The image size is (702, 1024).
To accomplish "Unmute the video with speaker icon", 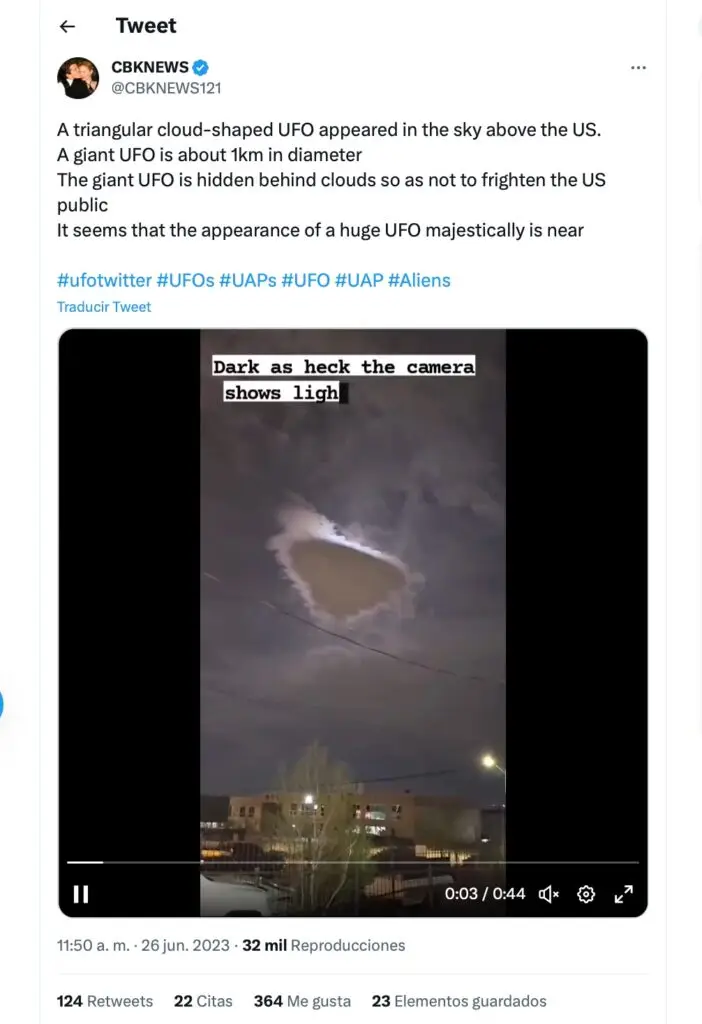I will click(x=549, y=894).
